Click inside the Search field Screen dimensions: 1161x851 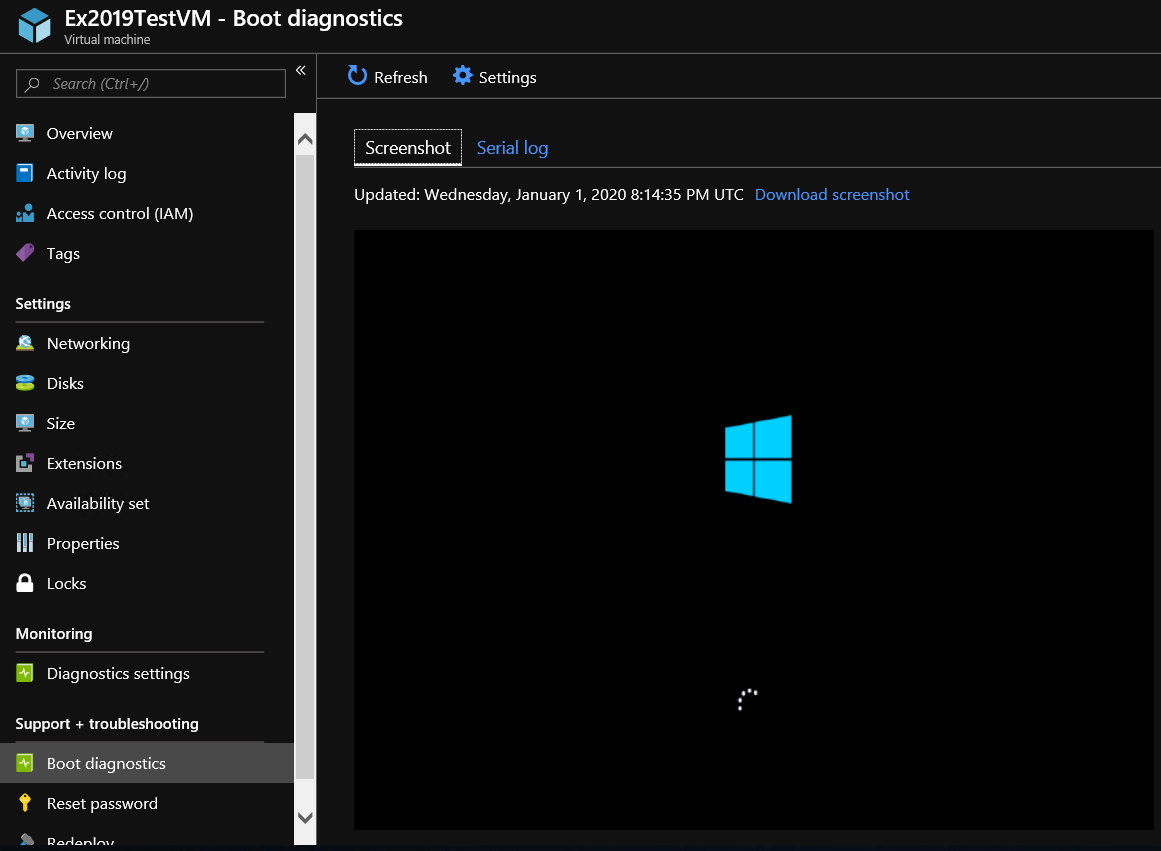[150, 83]
